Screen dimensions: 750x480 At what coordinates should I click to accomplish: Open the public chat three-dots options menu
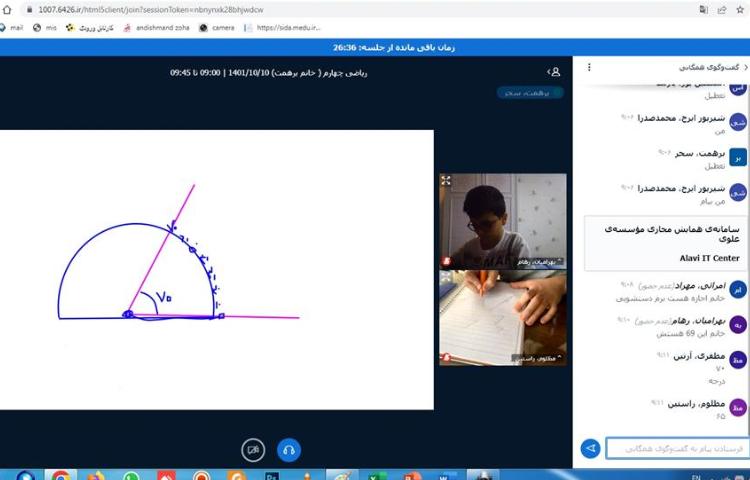coord(589,67)
